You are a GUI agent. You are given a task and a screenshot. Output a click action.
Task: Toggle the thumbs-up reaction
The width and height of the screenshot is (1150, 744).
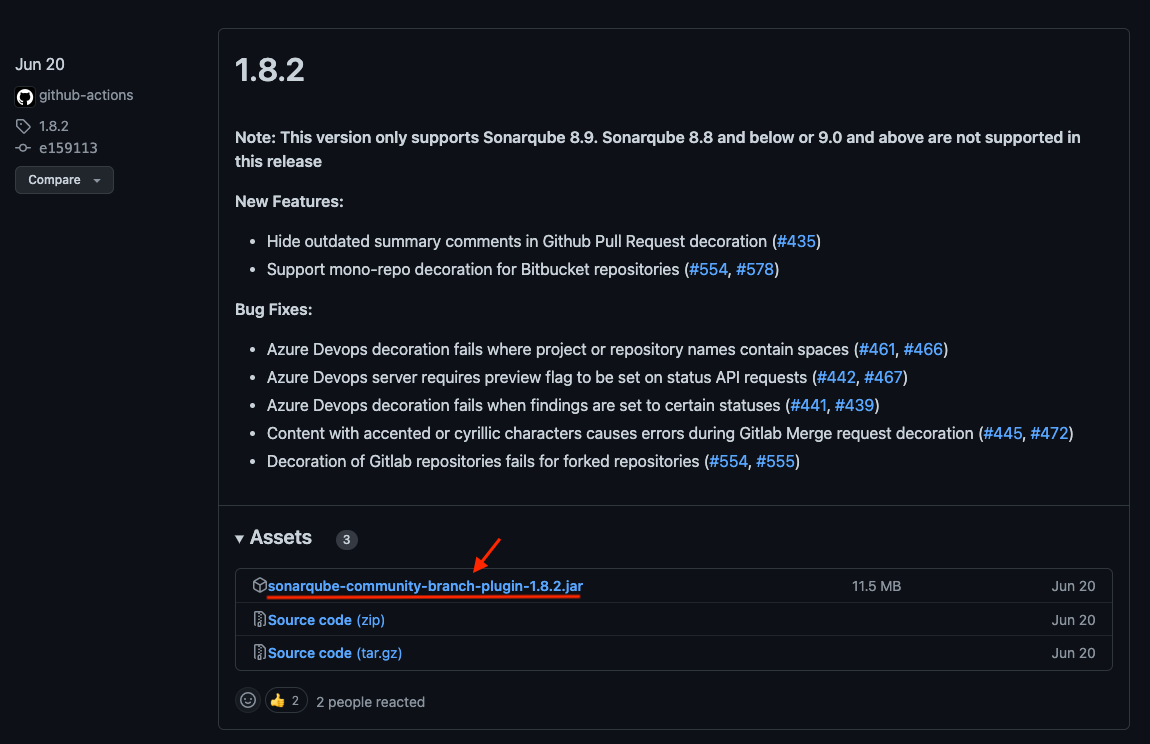pyautogui.click(x=284, y=699)
